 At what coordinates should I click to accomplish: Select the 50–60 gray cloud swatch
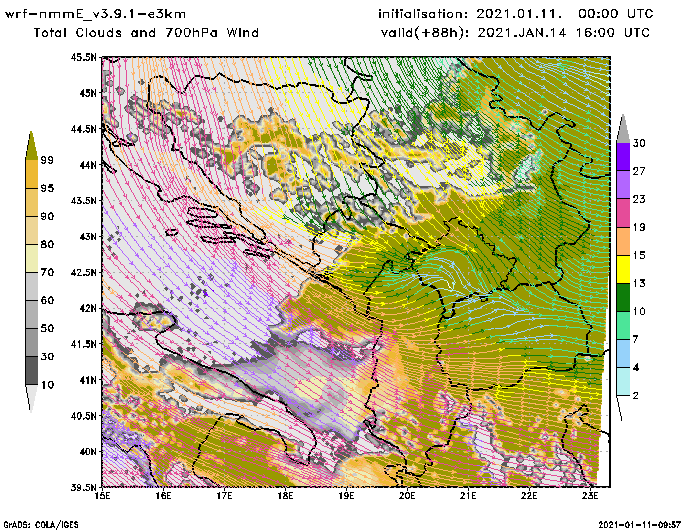pyautogui.click(x=31, y=314)
